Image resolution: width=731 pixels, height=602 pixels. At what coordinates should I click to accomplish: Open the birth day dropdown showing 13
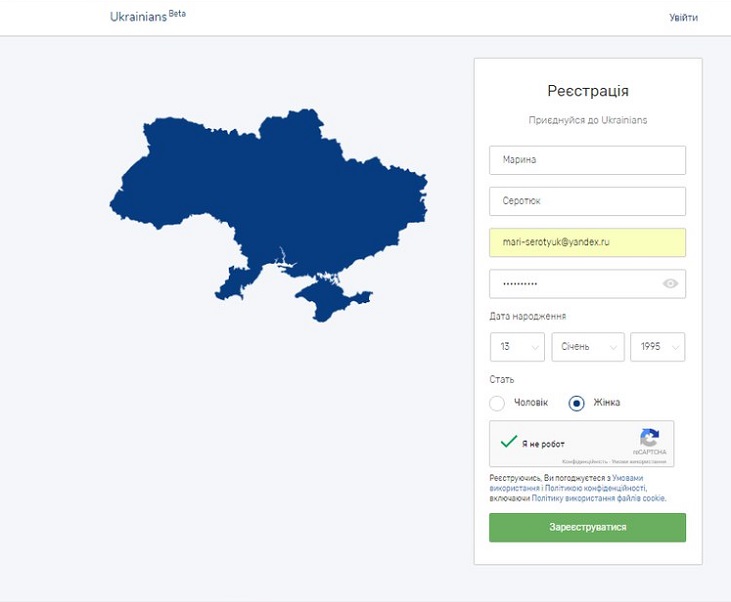(517, 347)
